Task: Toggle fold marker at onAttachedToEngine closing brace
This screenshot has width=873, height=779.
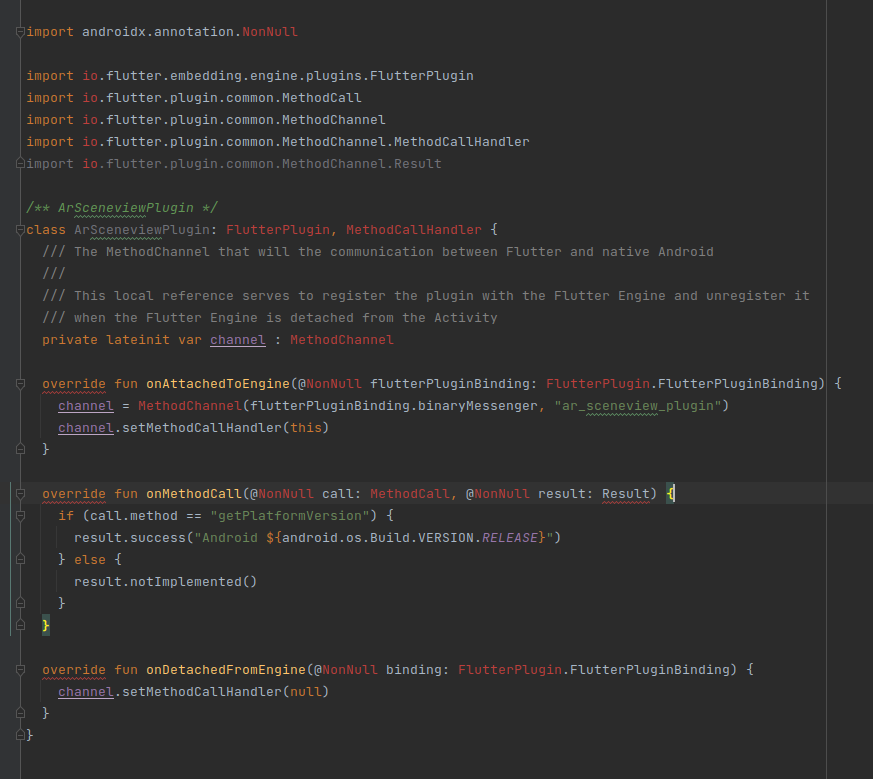Action: [20, 449]
